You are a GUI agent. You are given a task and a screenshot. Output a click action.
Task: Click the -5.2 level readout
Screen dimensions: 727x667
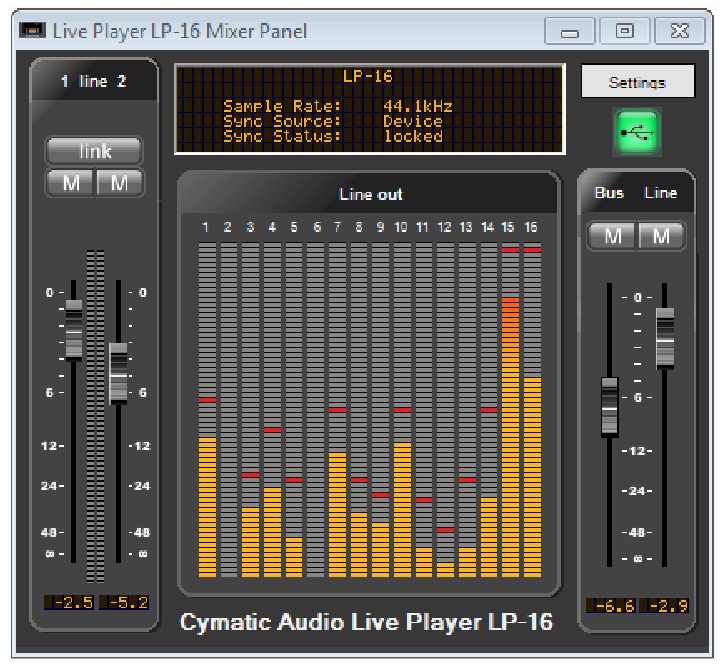(x=124, y=602)
